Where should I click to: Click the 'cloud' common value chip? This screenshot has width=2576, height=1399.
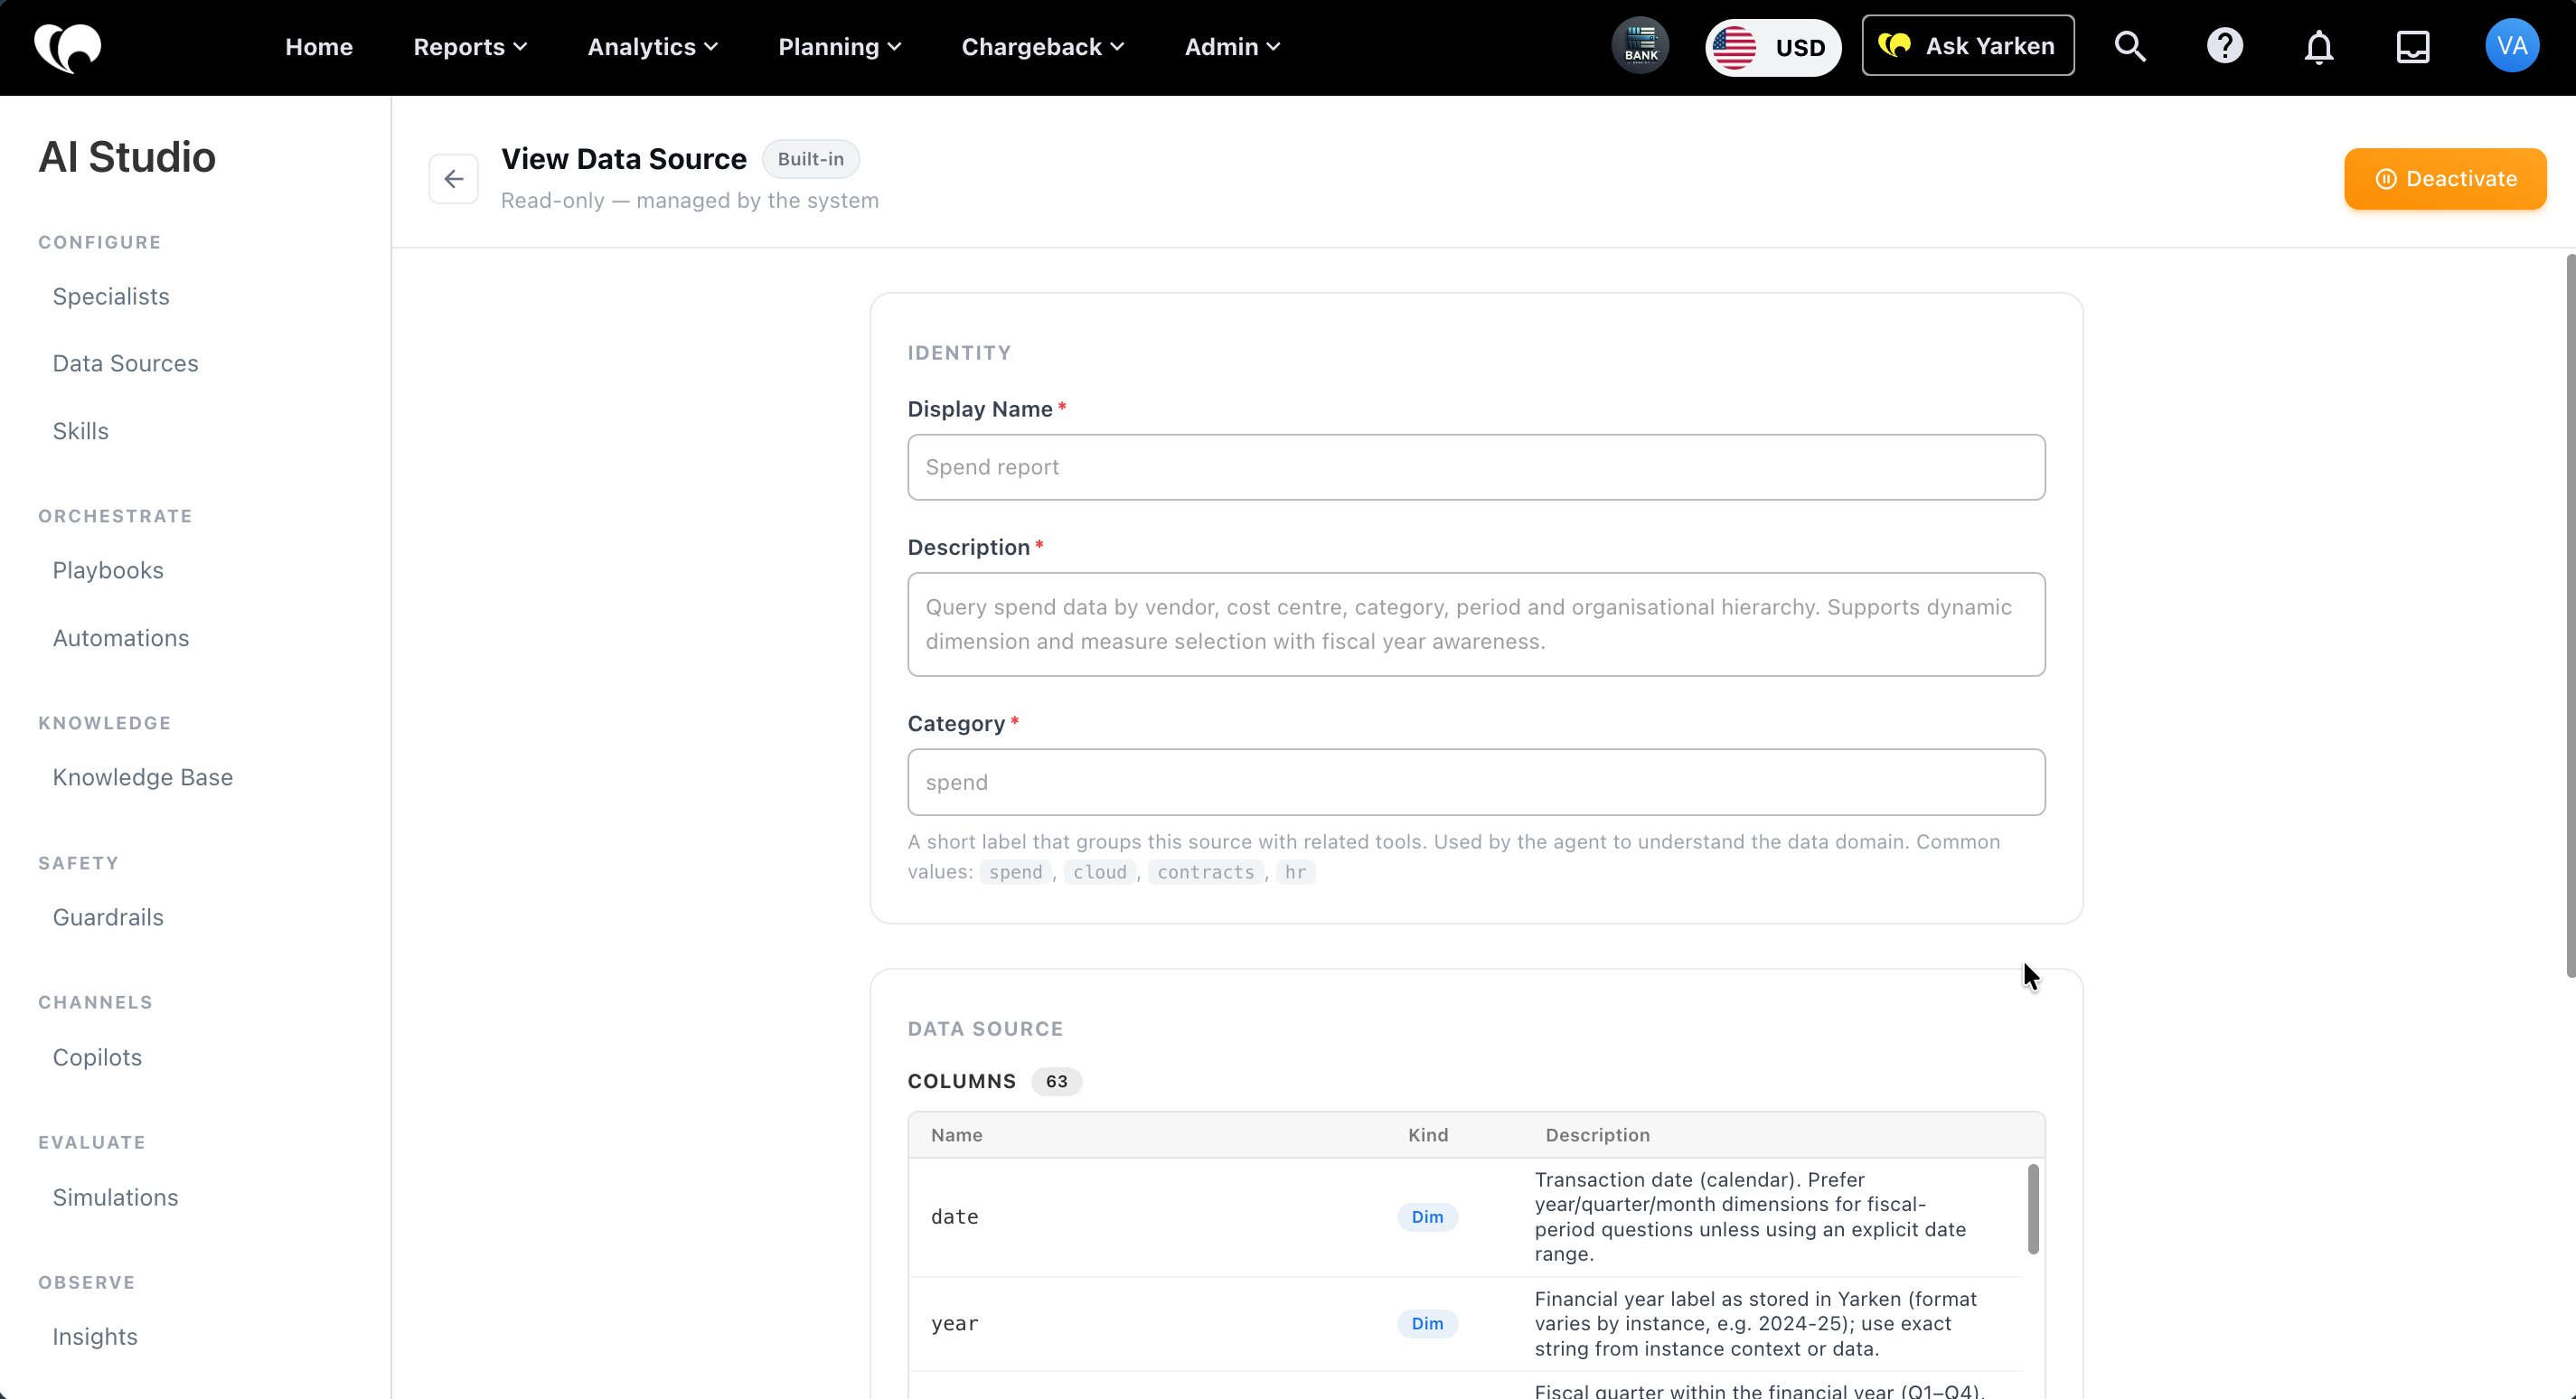click(1099, 872)
